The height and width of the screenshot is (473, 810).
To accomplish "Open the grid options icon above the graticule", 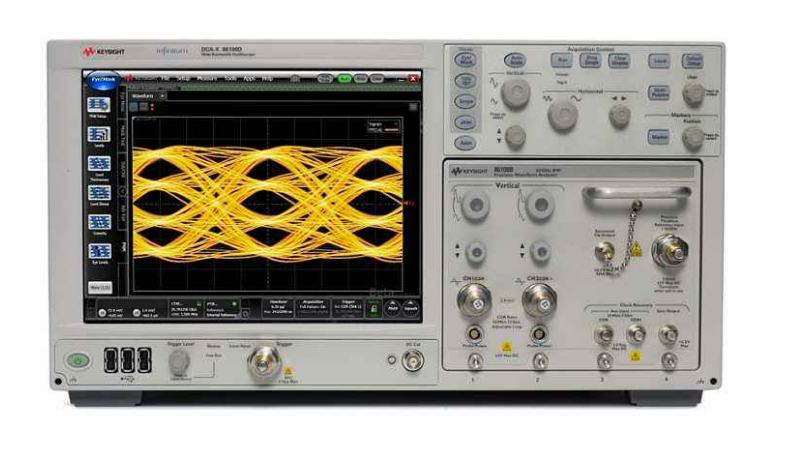I will point(413,107).
